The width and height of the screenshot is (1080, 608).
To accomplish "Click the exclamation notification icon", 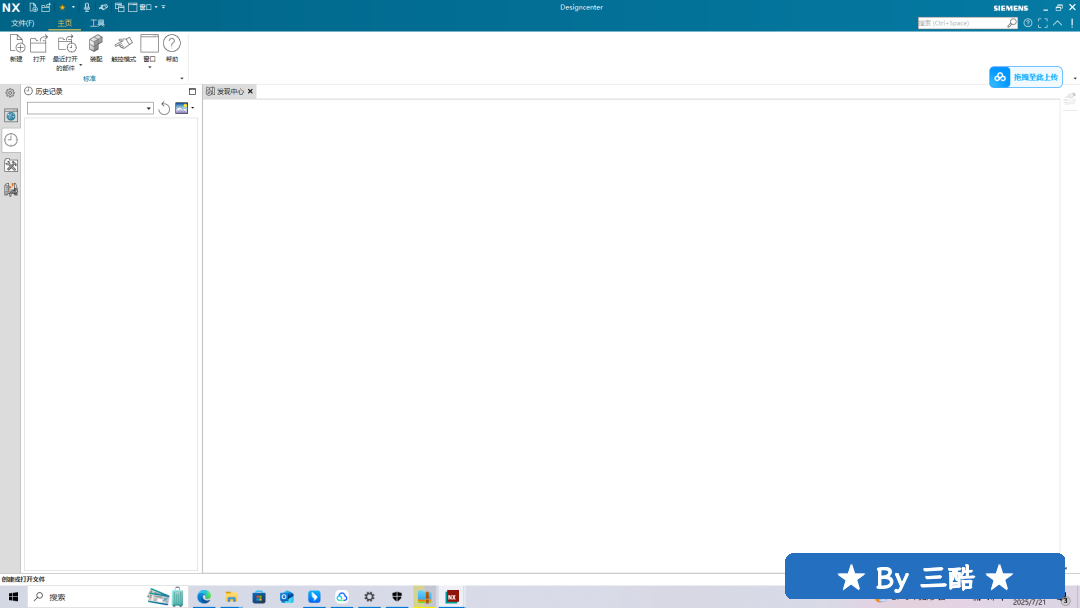I will point(1072,23).
